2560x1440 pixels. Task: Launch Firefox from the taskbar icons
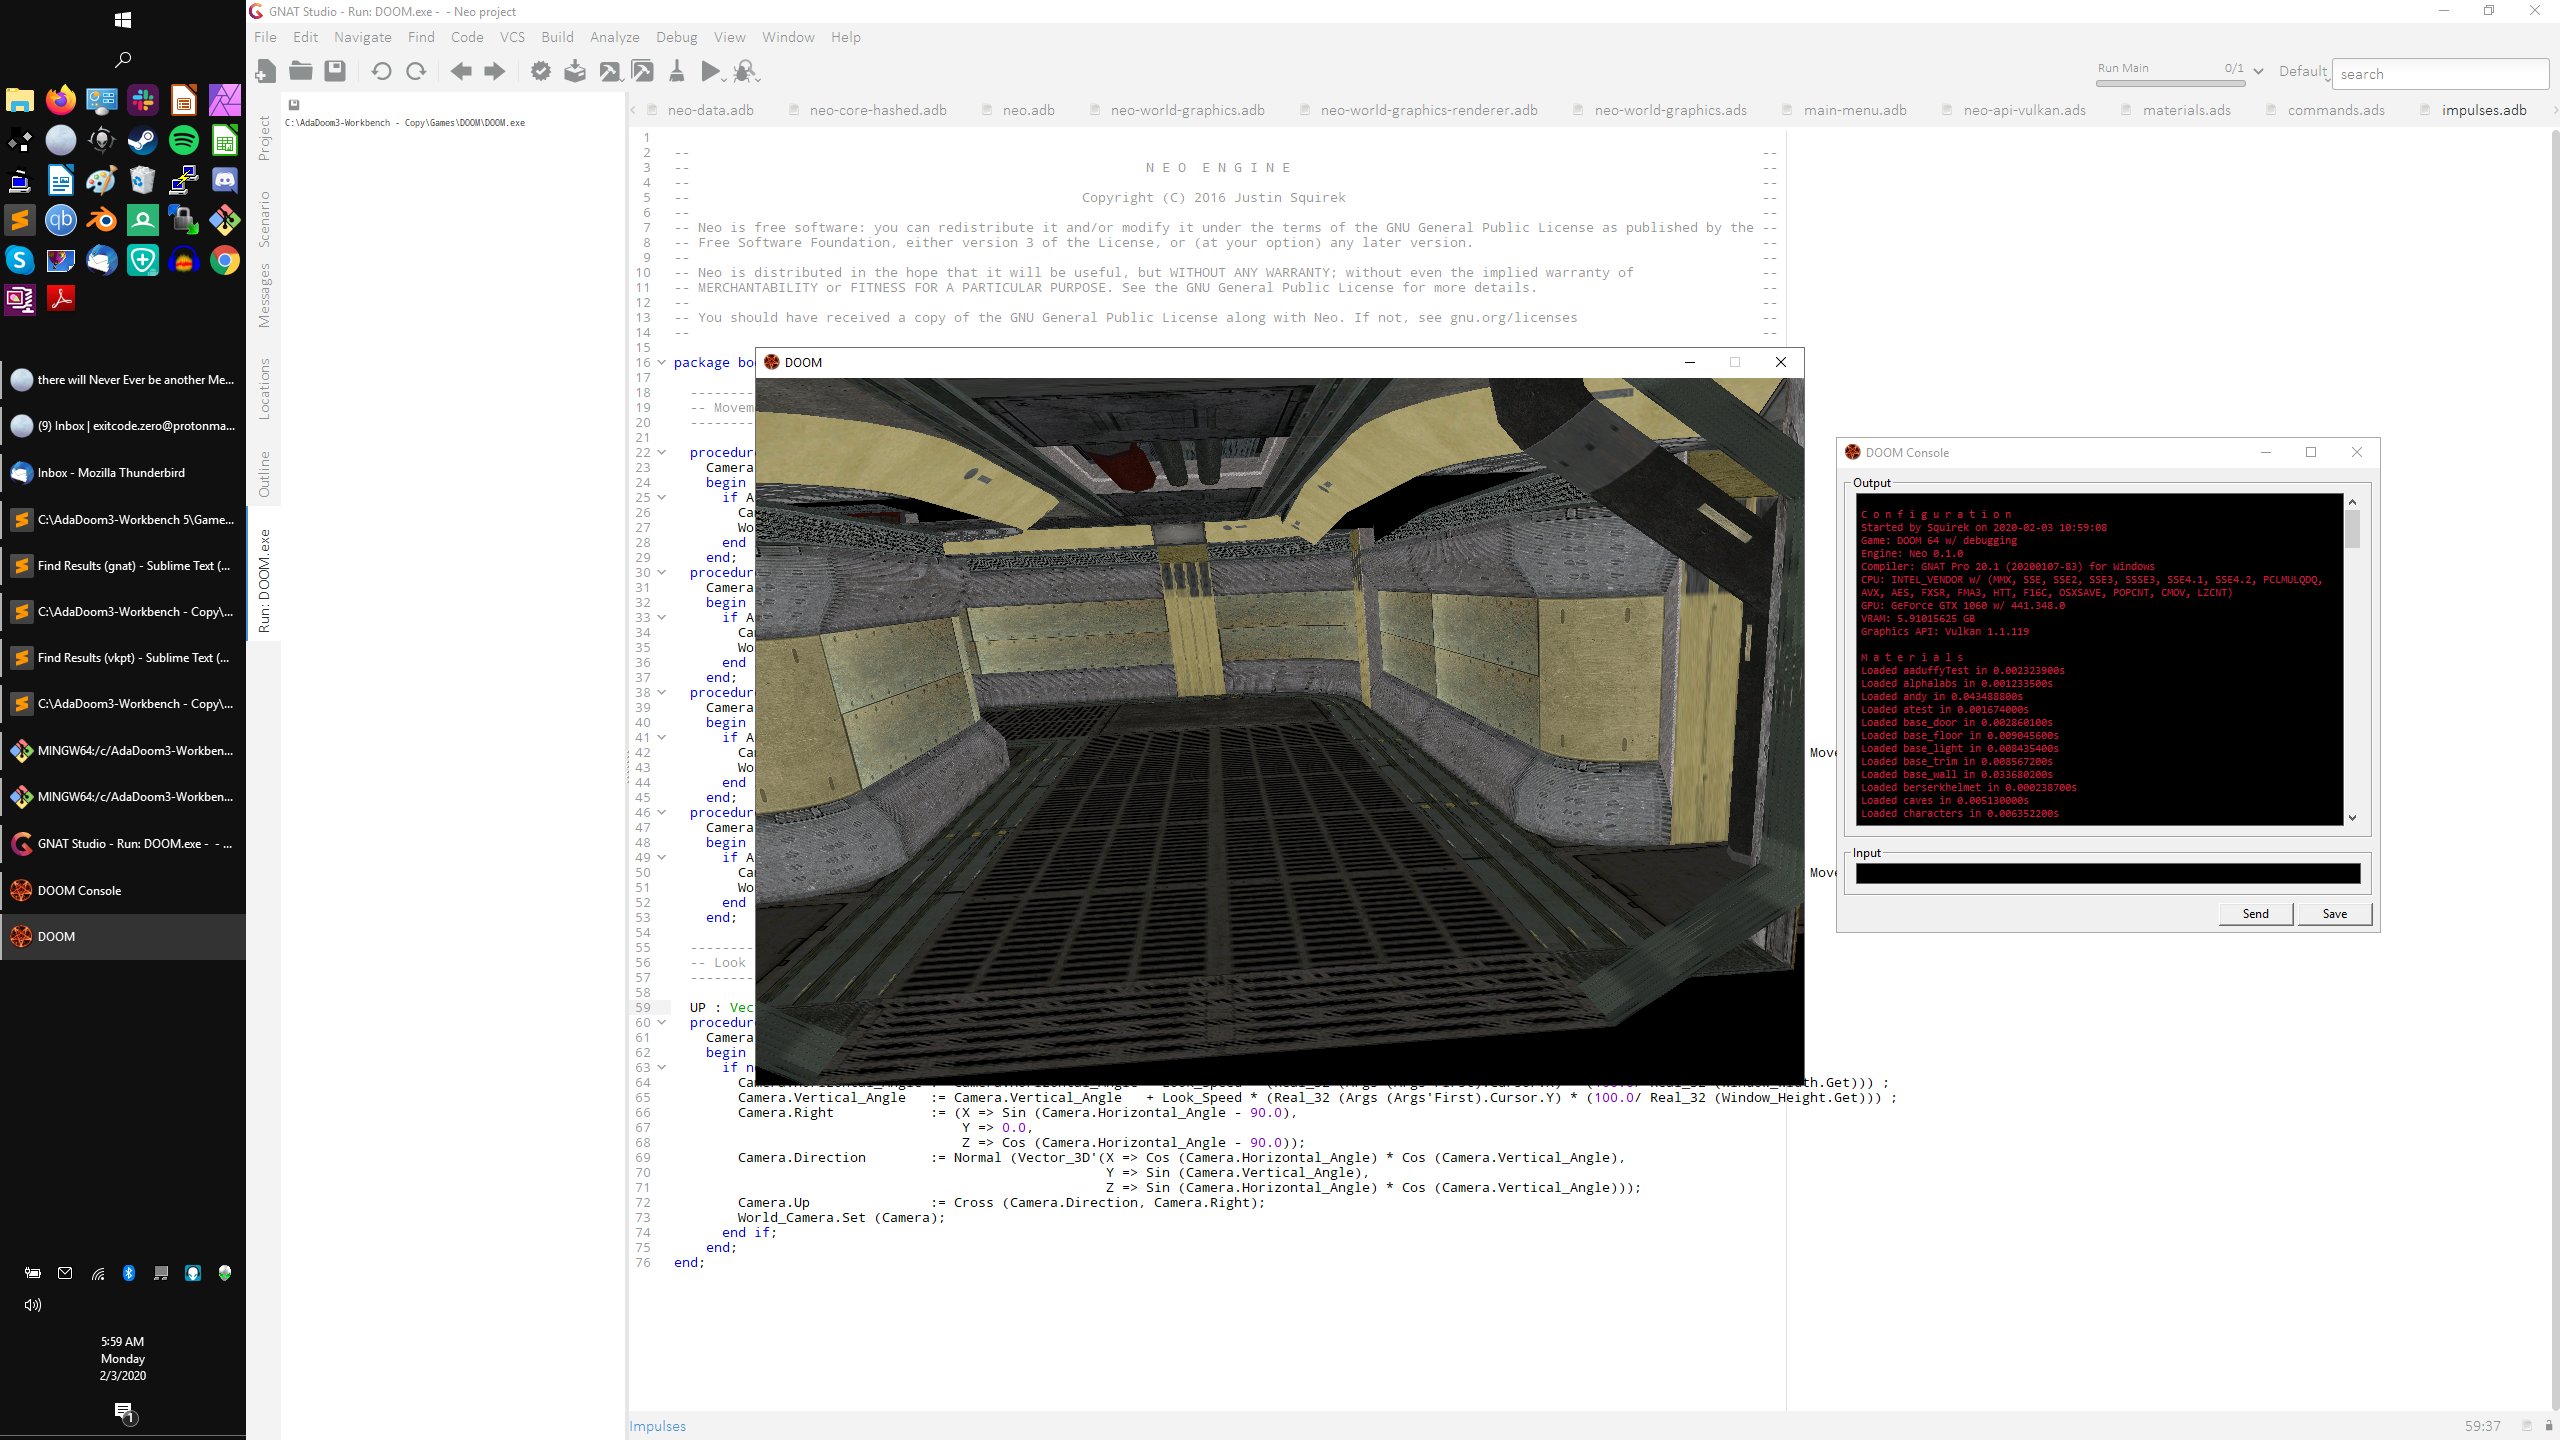pos(61,100)
